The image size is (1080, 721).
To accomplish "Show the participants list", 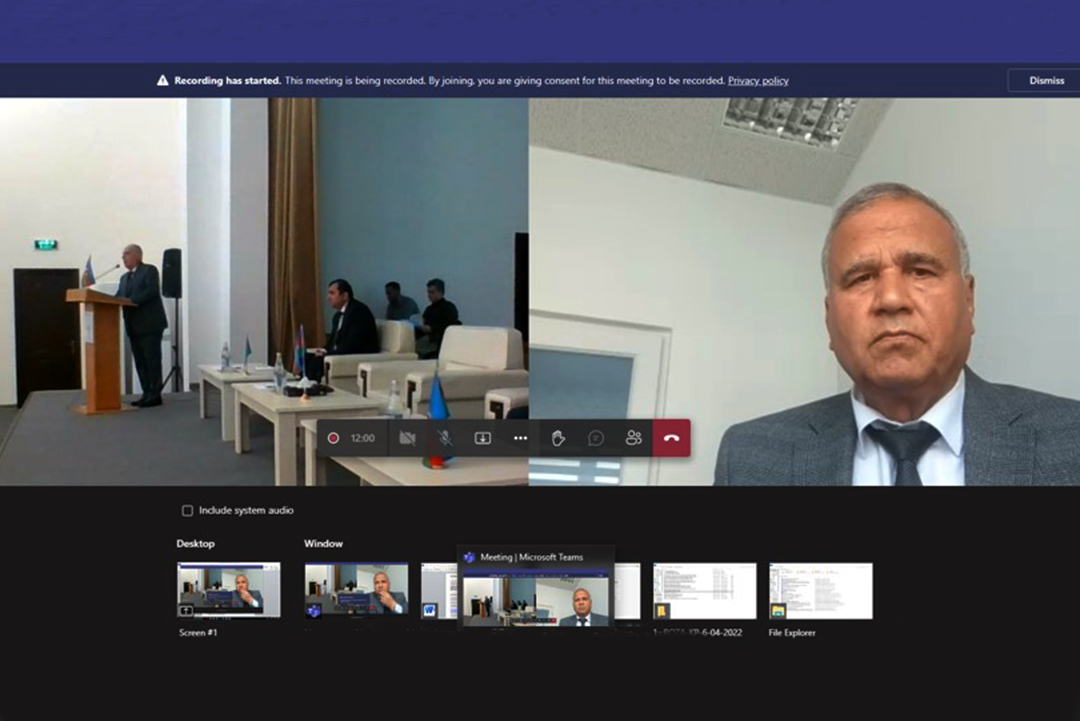I will click(633, 438).
